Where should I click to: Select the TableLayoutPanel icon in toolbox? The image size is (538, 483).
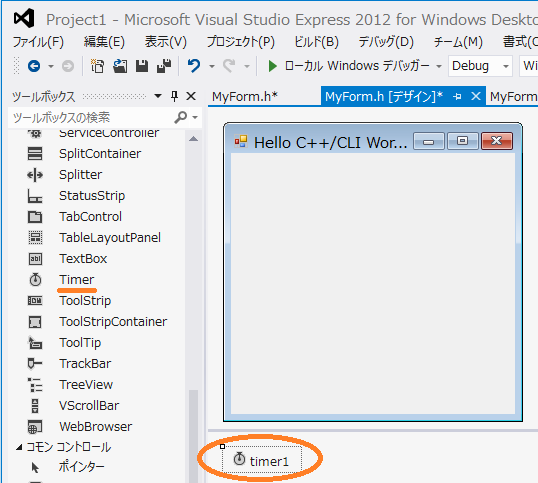point(35,238)
